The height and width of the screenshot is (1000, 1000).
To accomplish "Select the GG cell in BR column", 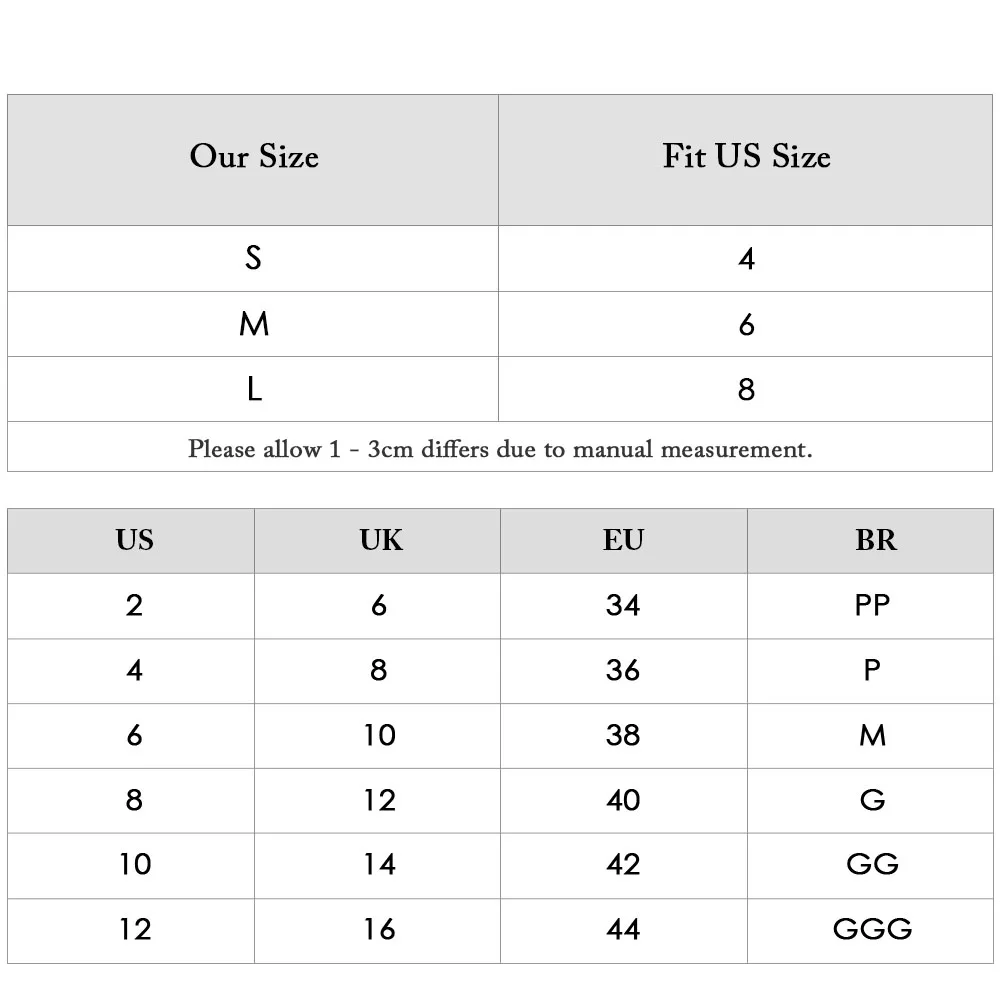I will (x=871, y=865).
